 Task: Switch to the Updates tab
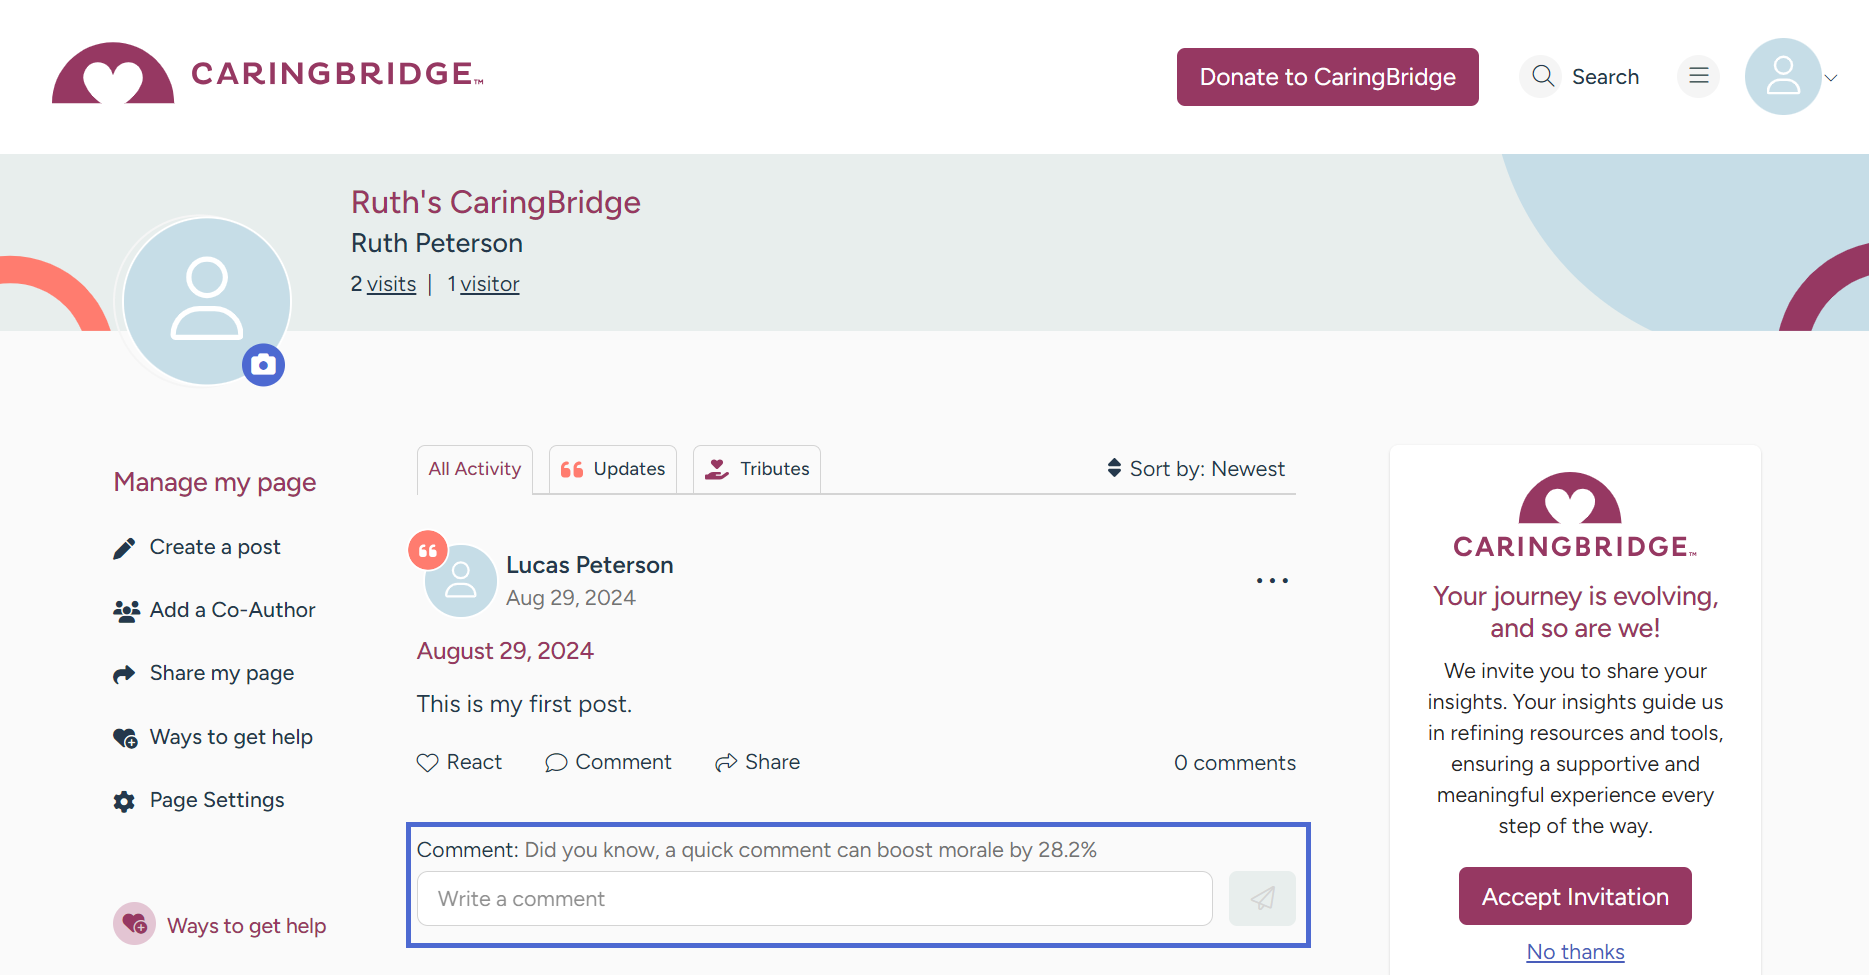[613, 469]
